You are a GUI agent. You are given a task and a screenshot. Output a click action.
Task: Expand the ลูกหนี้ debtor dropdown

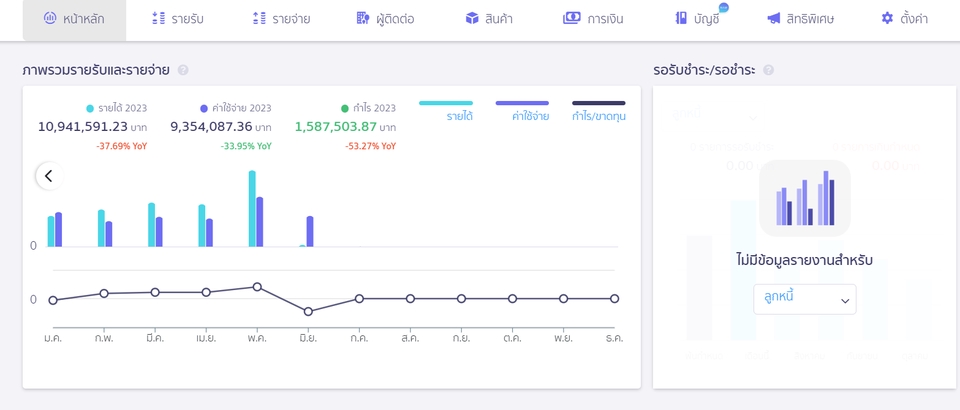click(804, 299)
